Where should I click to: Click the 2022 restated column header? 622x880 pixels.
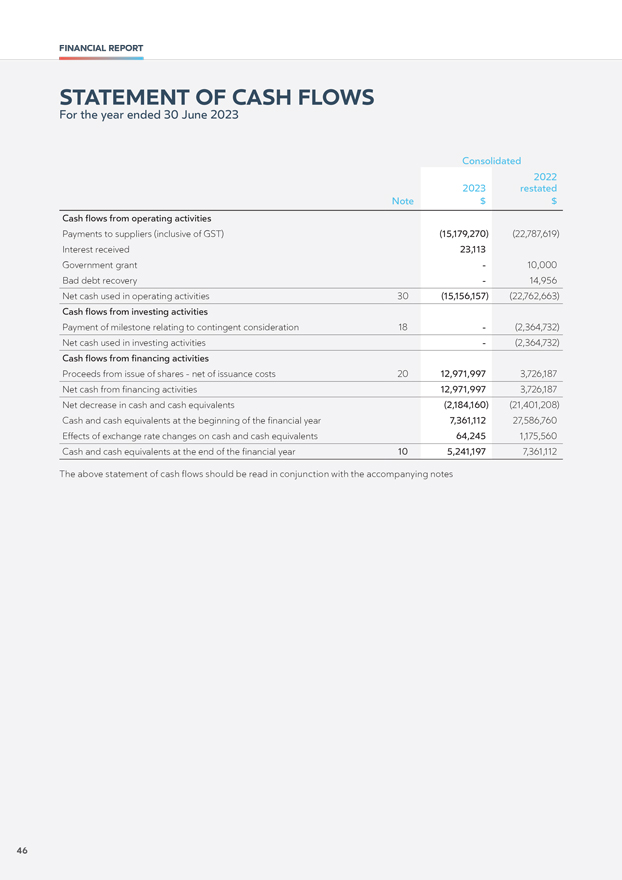pyautogui.click(x=538, y=189)
